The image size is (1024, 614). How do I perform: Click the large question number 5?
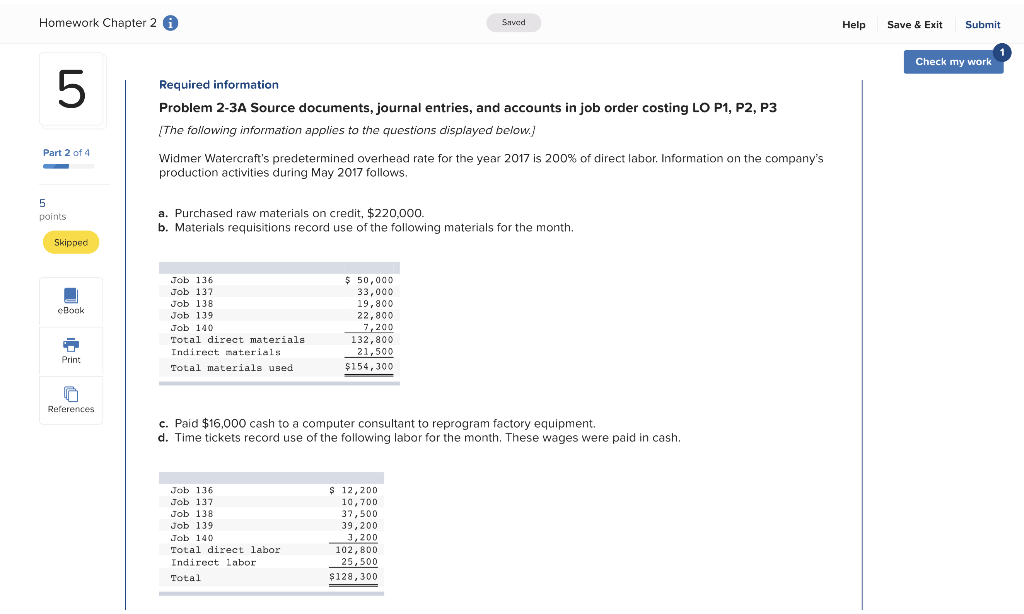pyautogui.click(x=70, y=89)
